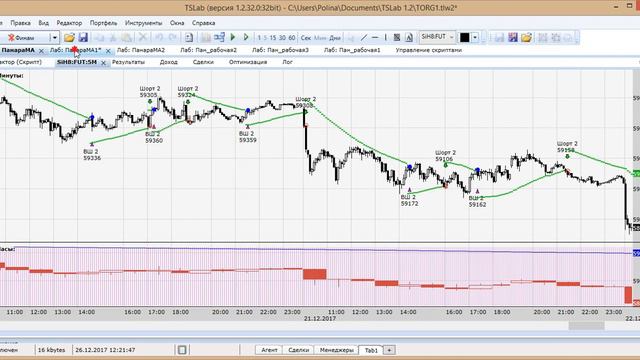
Task: Open the Справка menu
Action: pyautogui.click(x=203, y=23)
